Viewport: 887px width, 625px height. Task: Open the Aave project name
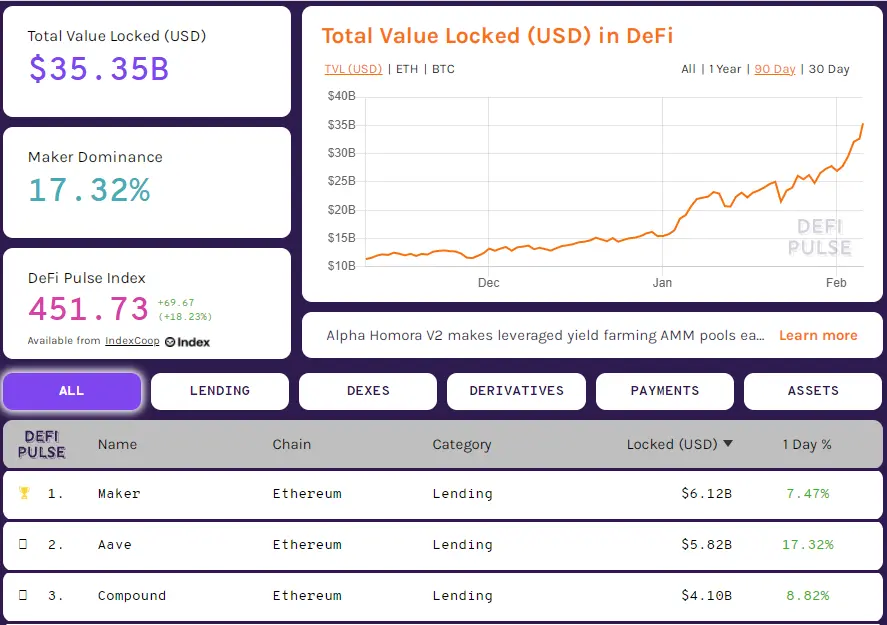pyautogui.click(x=115, y=545)
